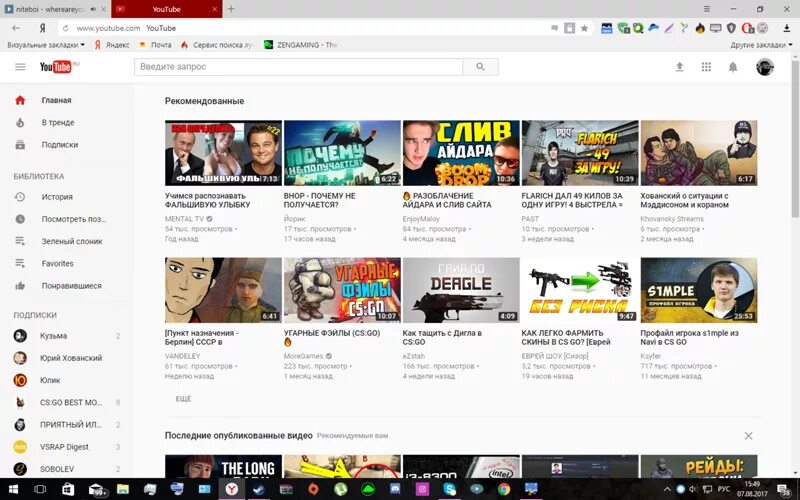Screen dimensions: 800x500
Task: Open browser downloads arrow icon
Action: pos(786,28)
